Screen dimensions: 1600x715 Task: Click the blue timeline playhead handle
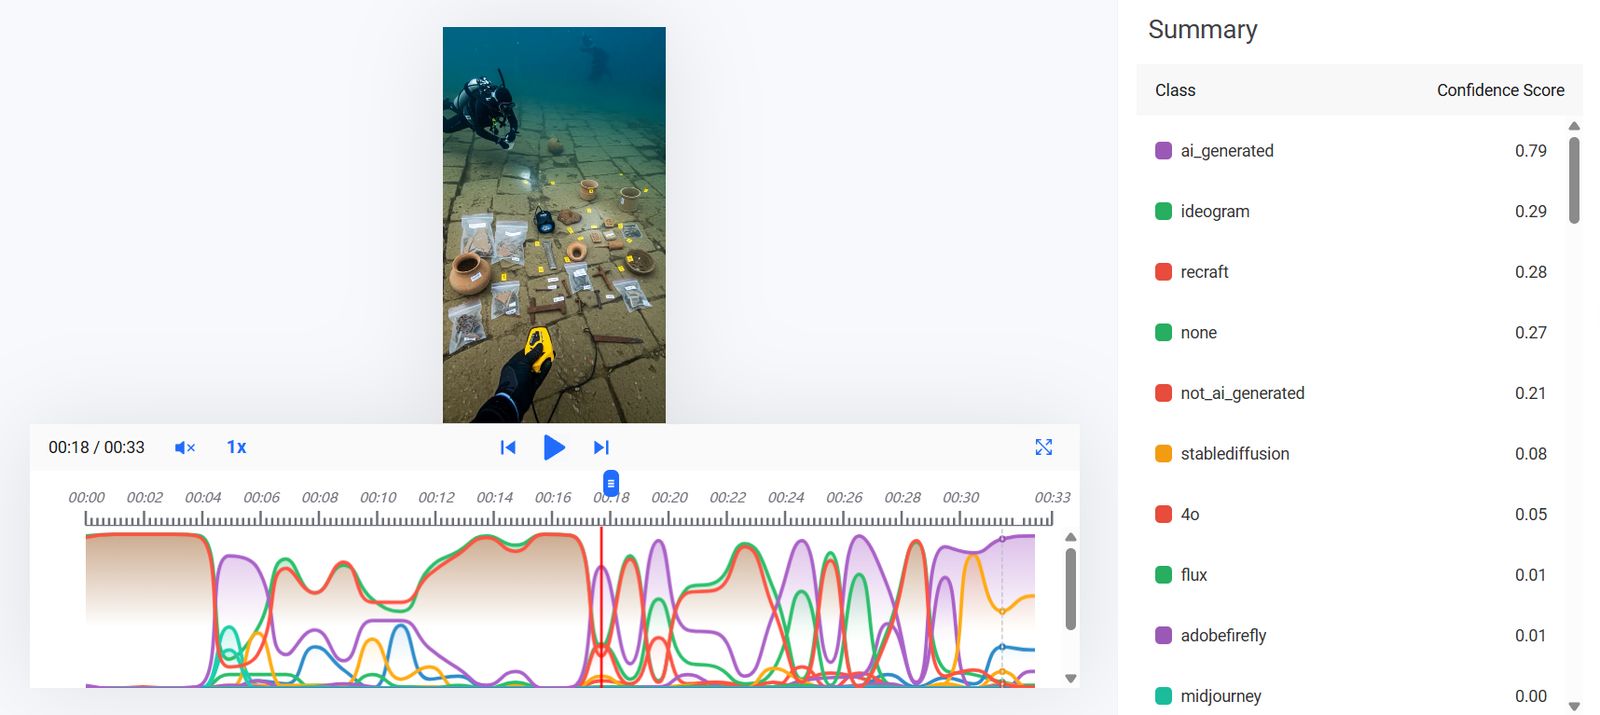[x=611, y=483]
